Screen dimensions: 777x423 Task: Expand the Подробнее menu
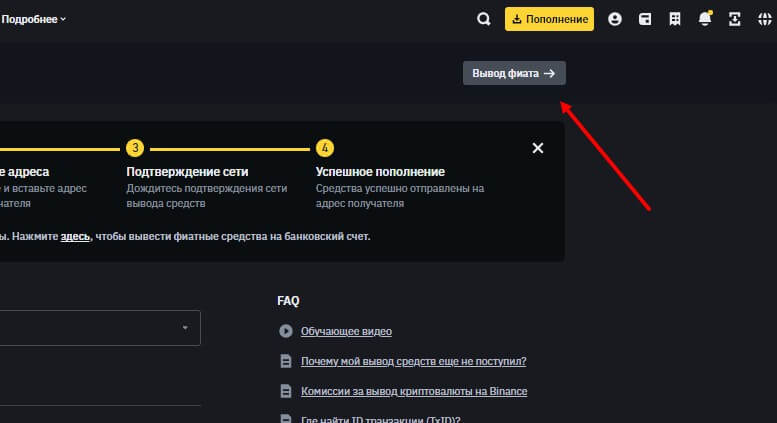[34, 19]
